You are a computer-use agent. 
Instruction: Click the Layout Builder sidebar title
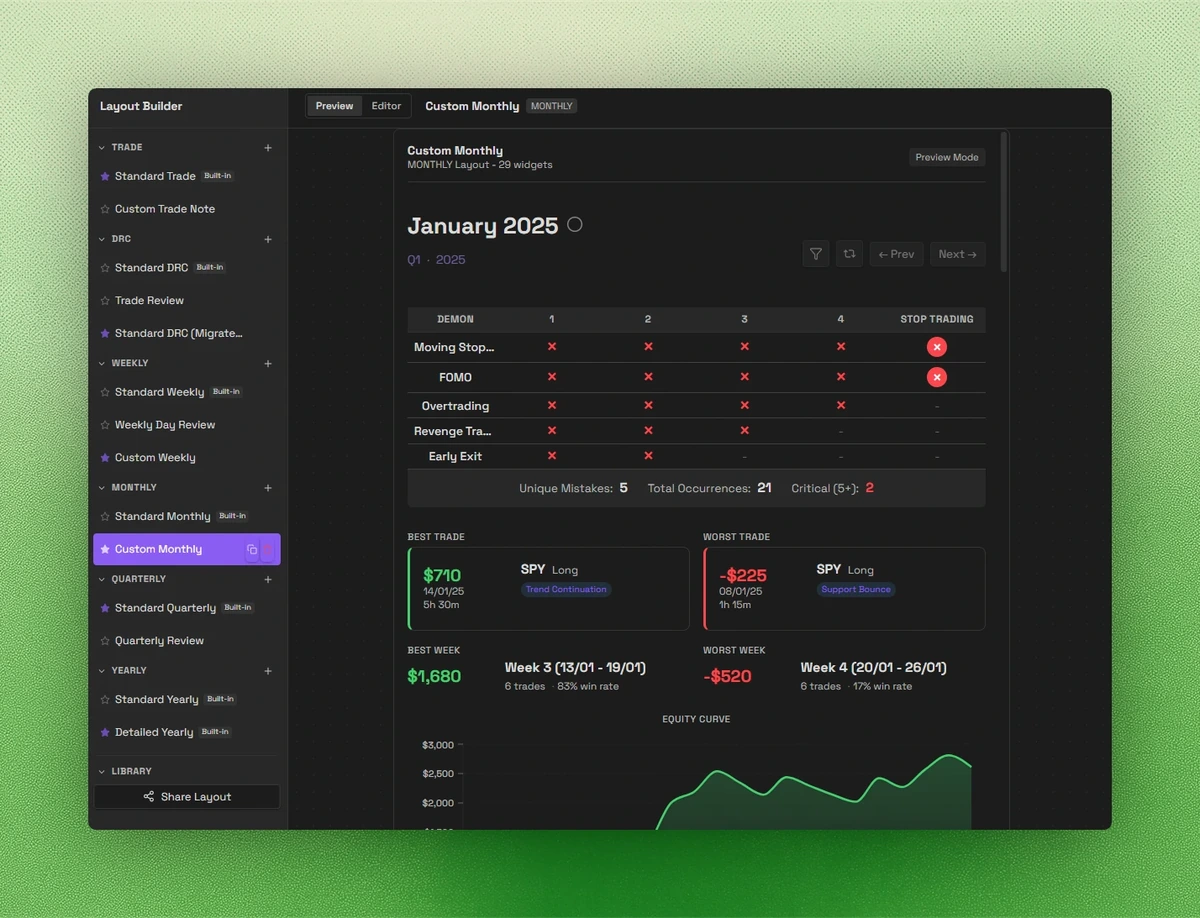coord(141,106)
